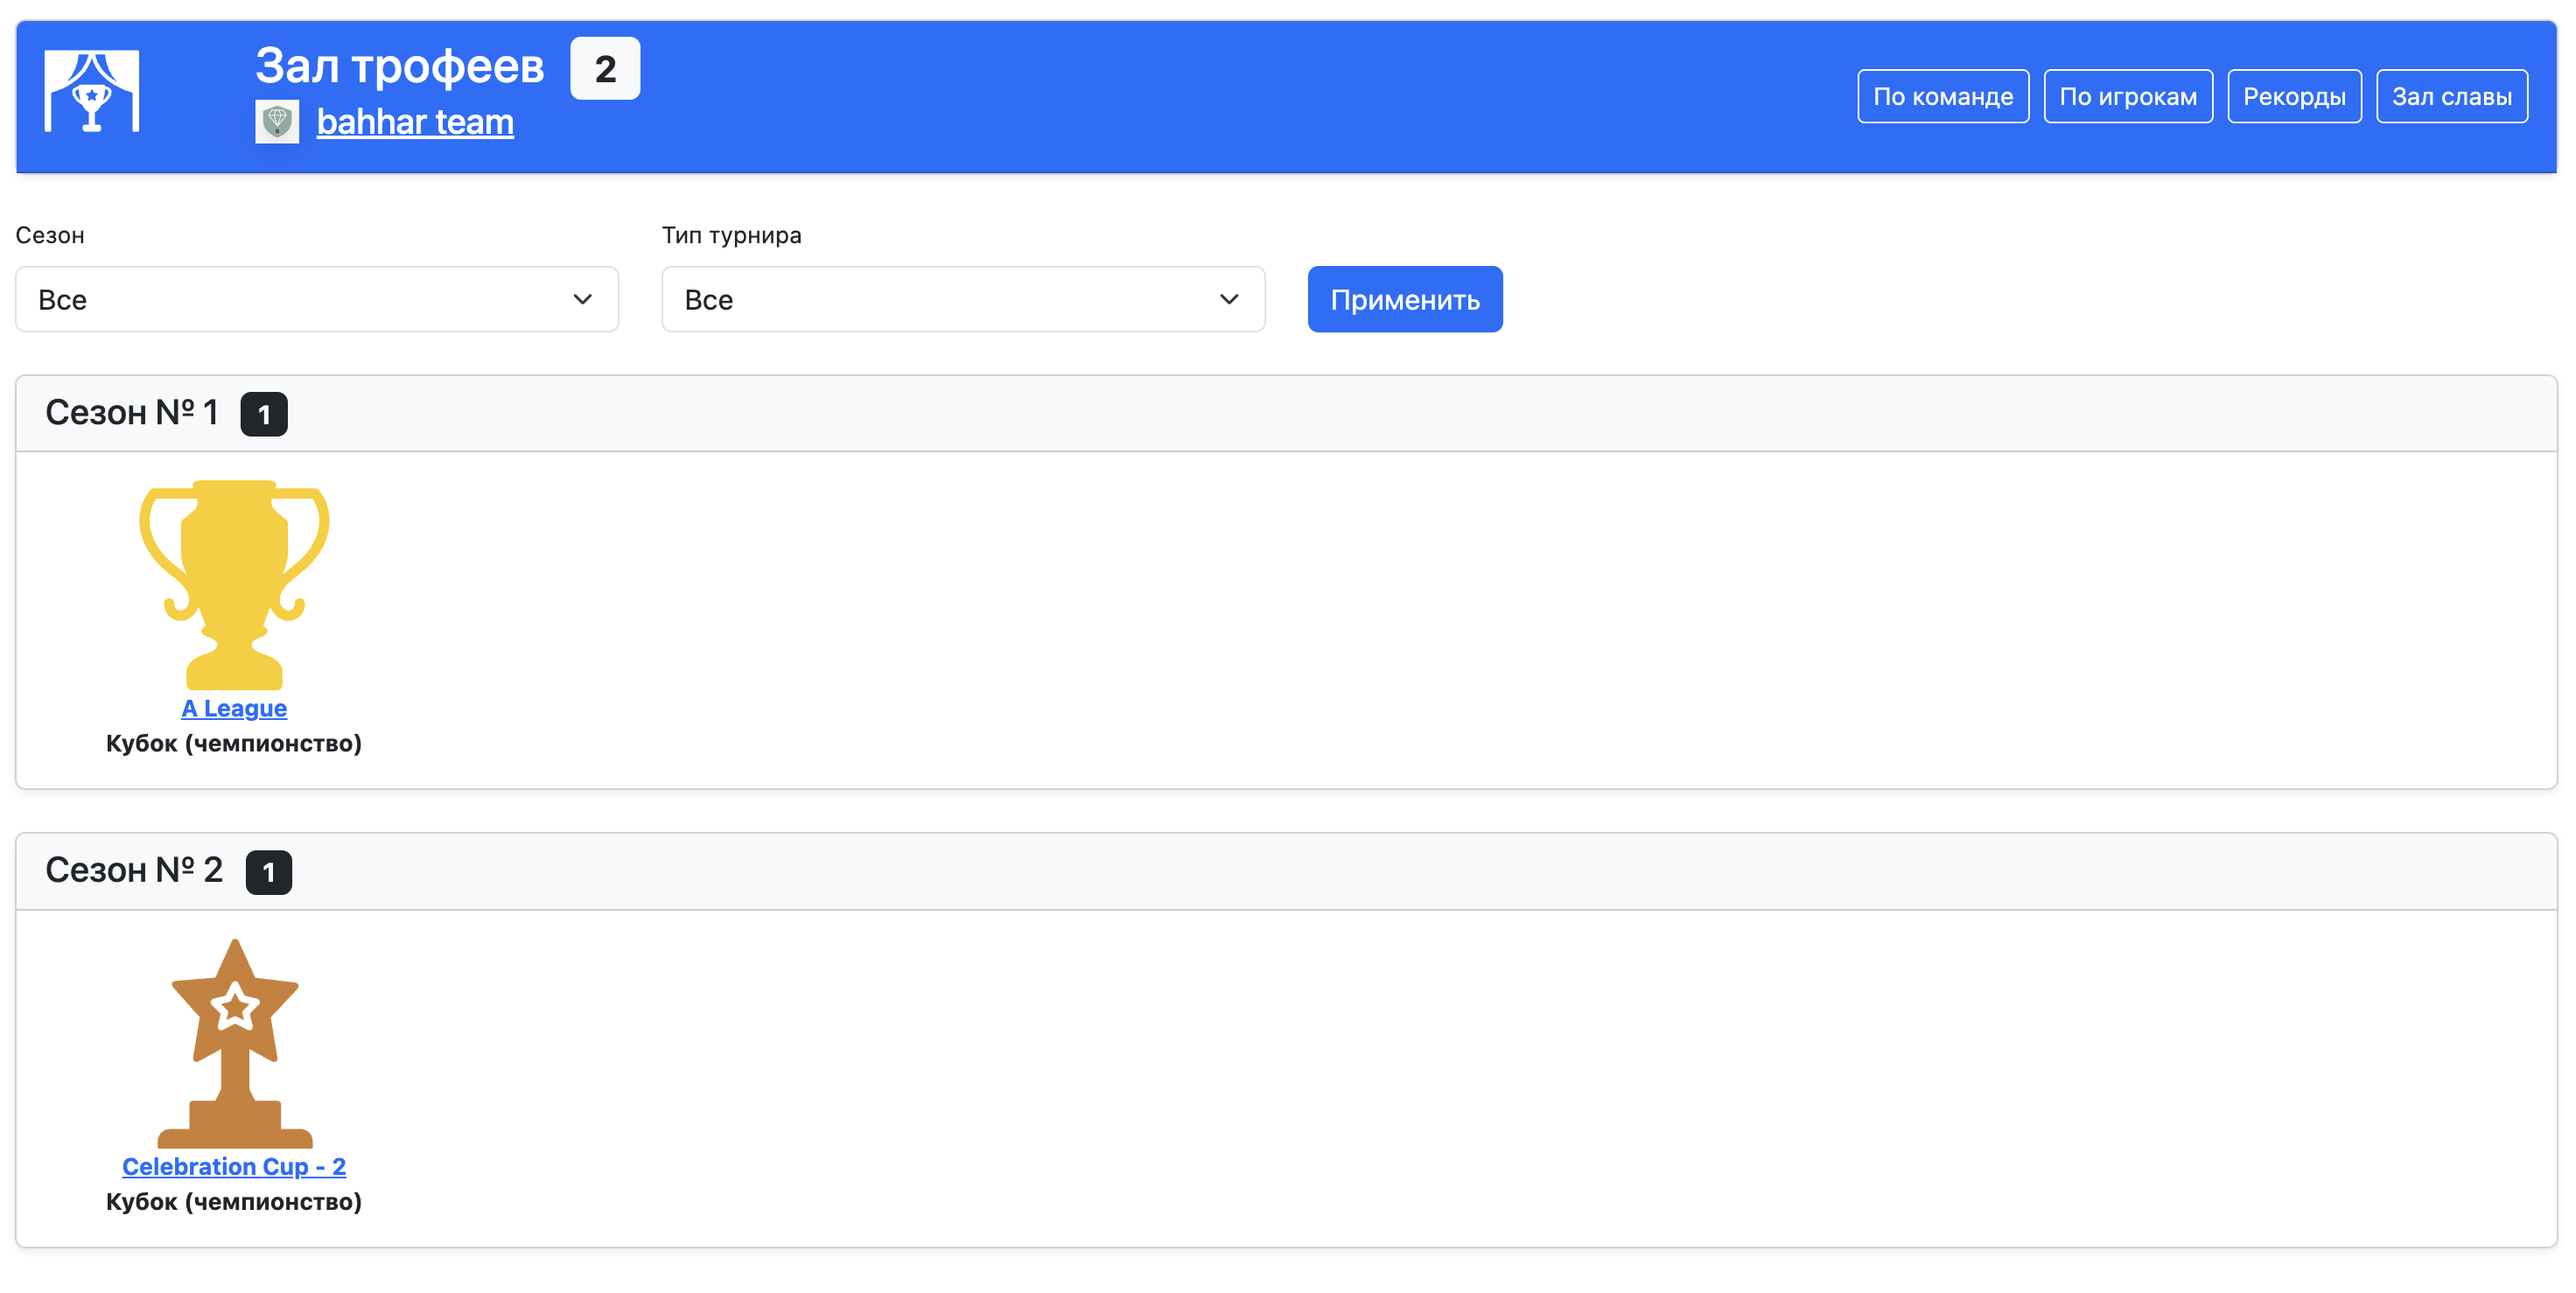Open the Рекорды section
This screenshot has width=2576, height=1293.
point(2293,96)
